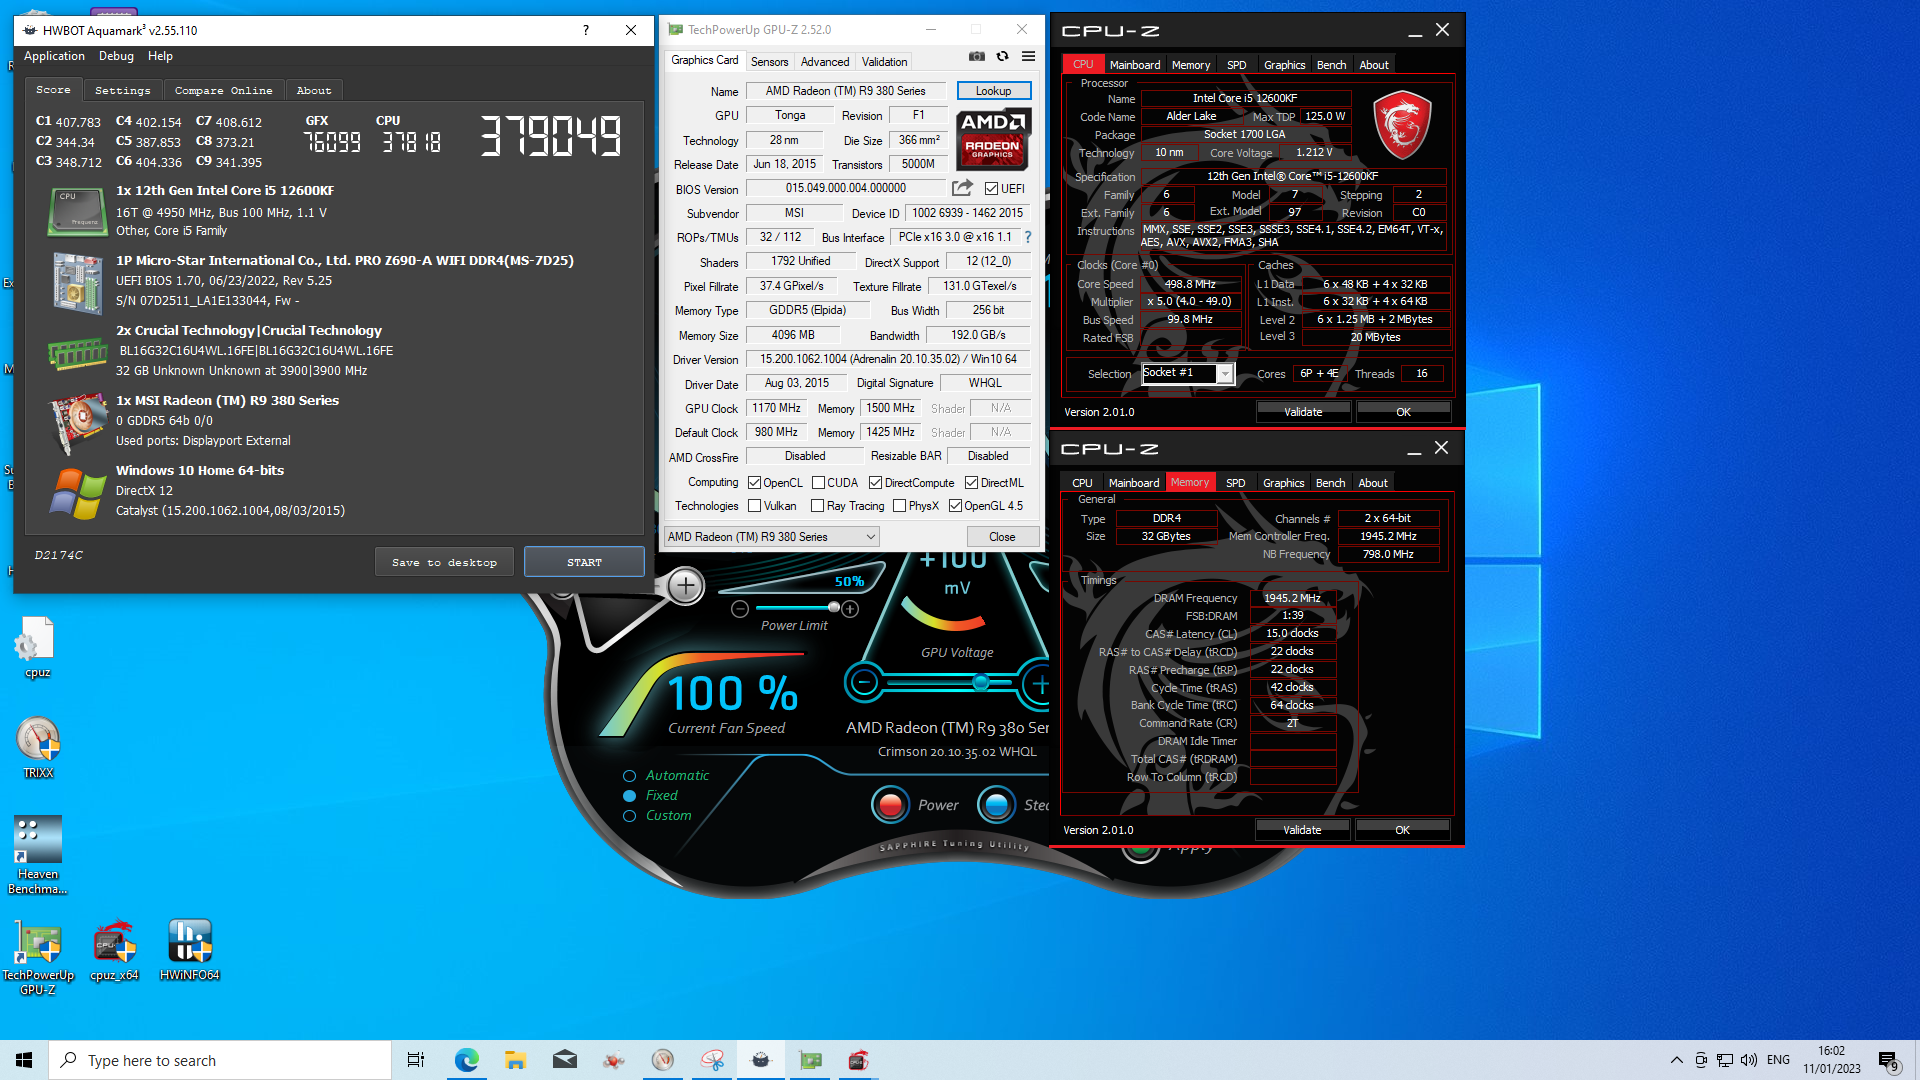Click the GPU Voltage slider handle
Screen dimensions: 1920x1080
(981, 683)
